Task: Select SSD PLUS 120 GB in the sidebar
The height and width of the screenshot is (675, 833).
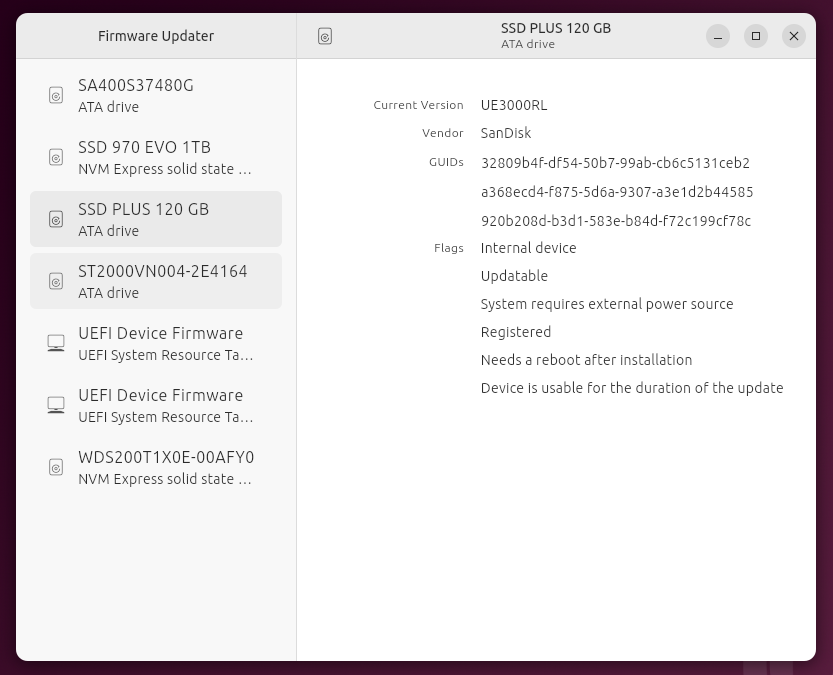Action: (x=156, y=219)
